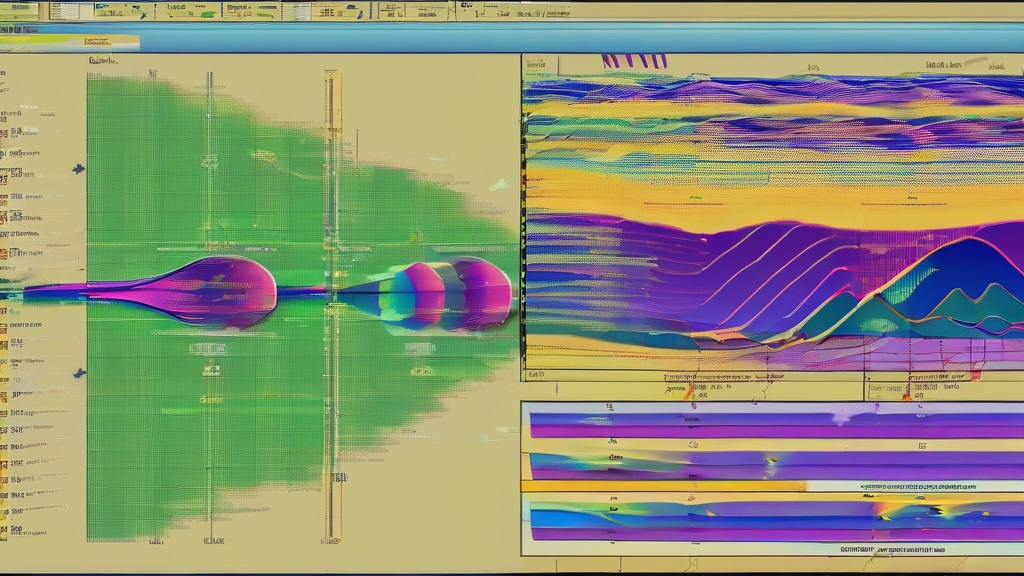Select the striped multicolor sphere cluster
This screenshot has height=576, width=1024.
447,294
